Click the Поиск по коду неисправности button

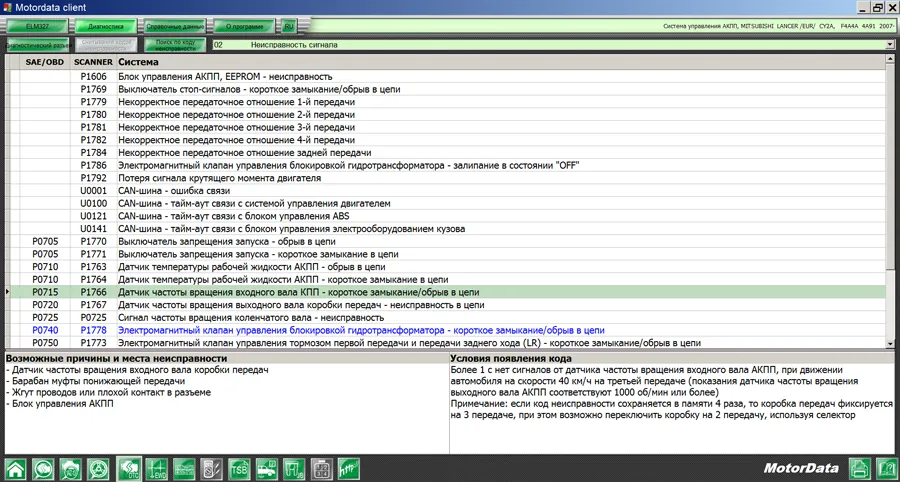click(175, 45)
